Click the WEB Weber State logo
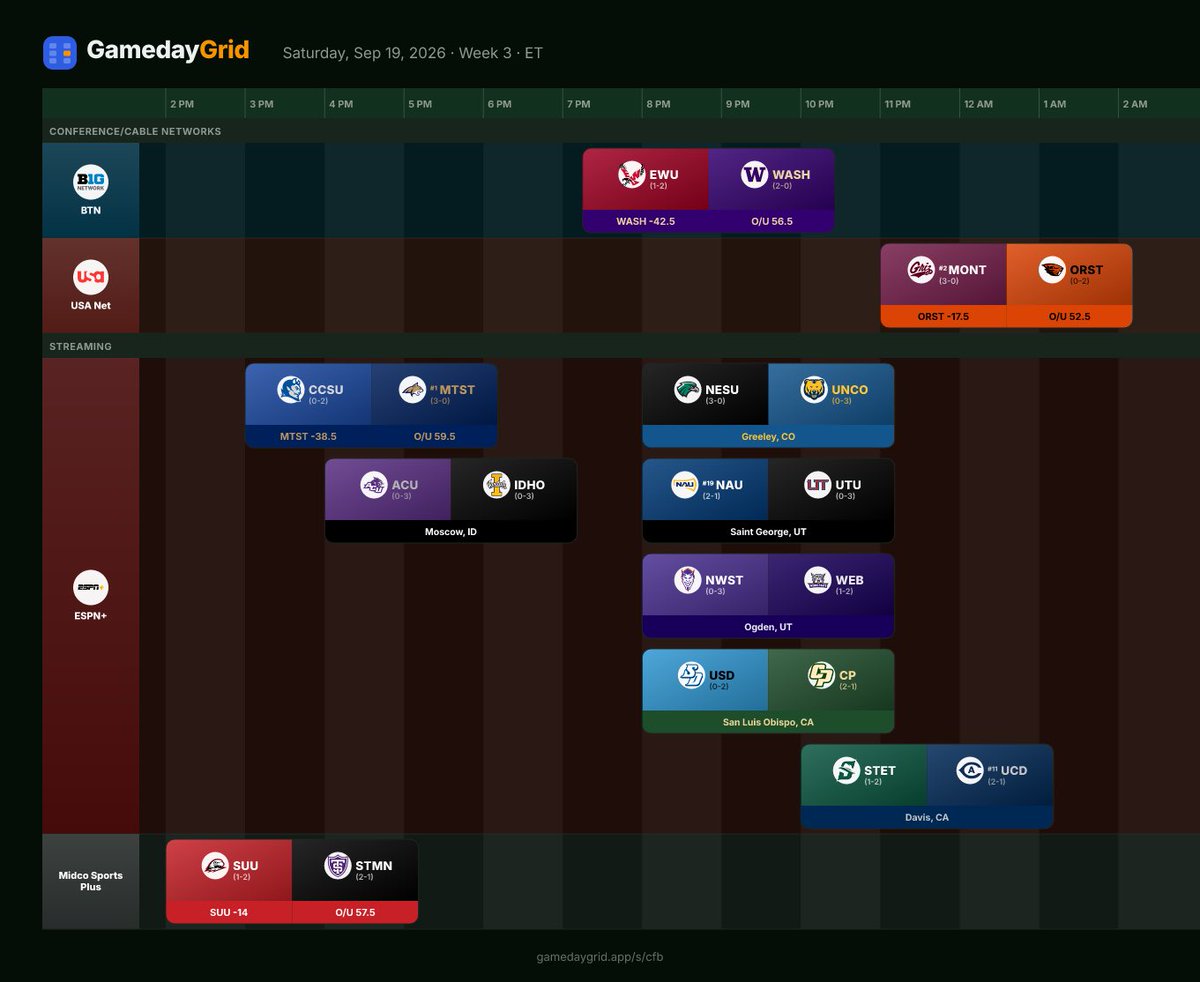 [x=818, y=580]
